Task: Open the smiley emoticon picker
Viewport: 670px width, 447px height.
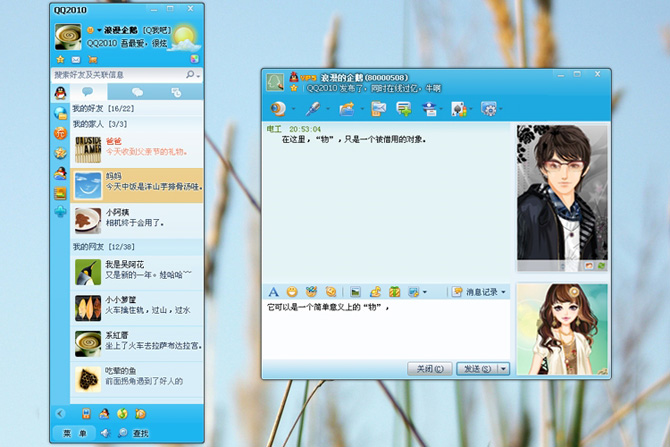Action: click(292, 292)
